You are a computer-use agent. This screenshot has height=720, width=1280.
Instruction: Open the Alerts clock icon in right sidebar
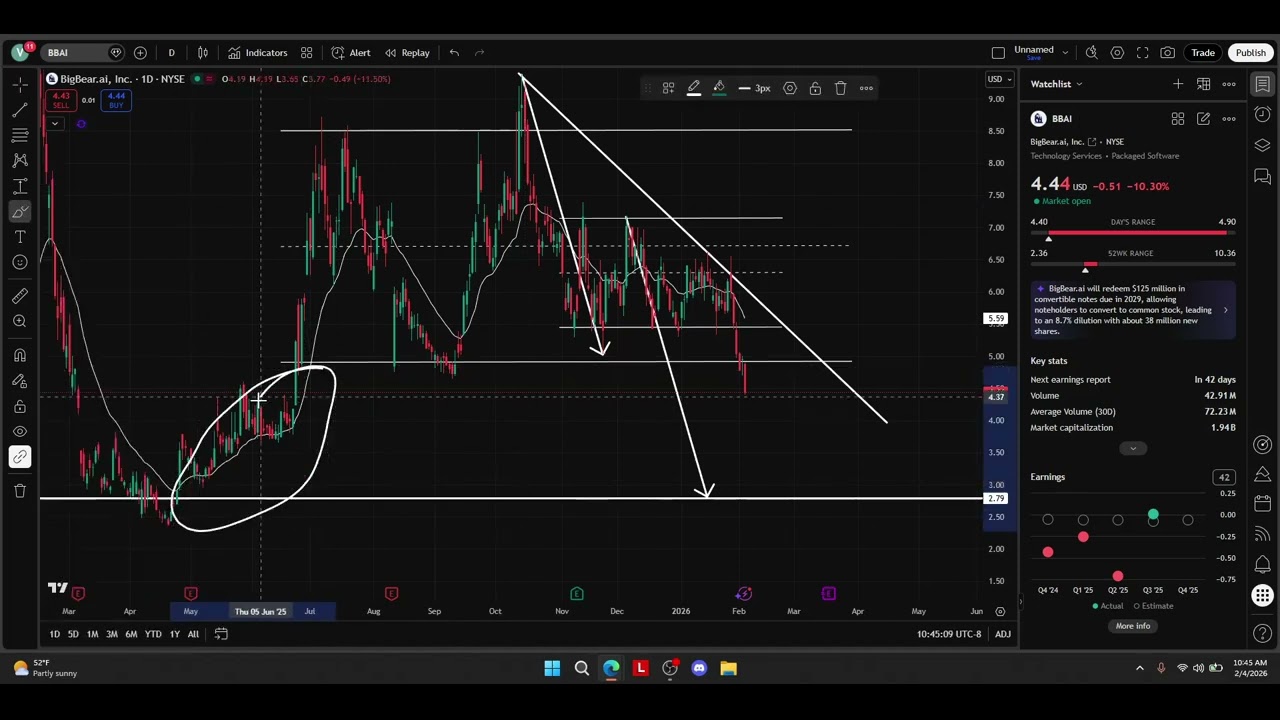[x=1263, y=115]
